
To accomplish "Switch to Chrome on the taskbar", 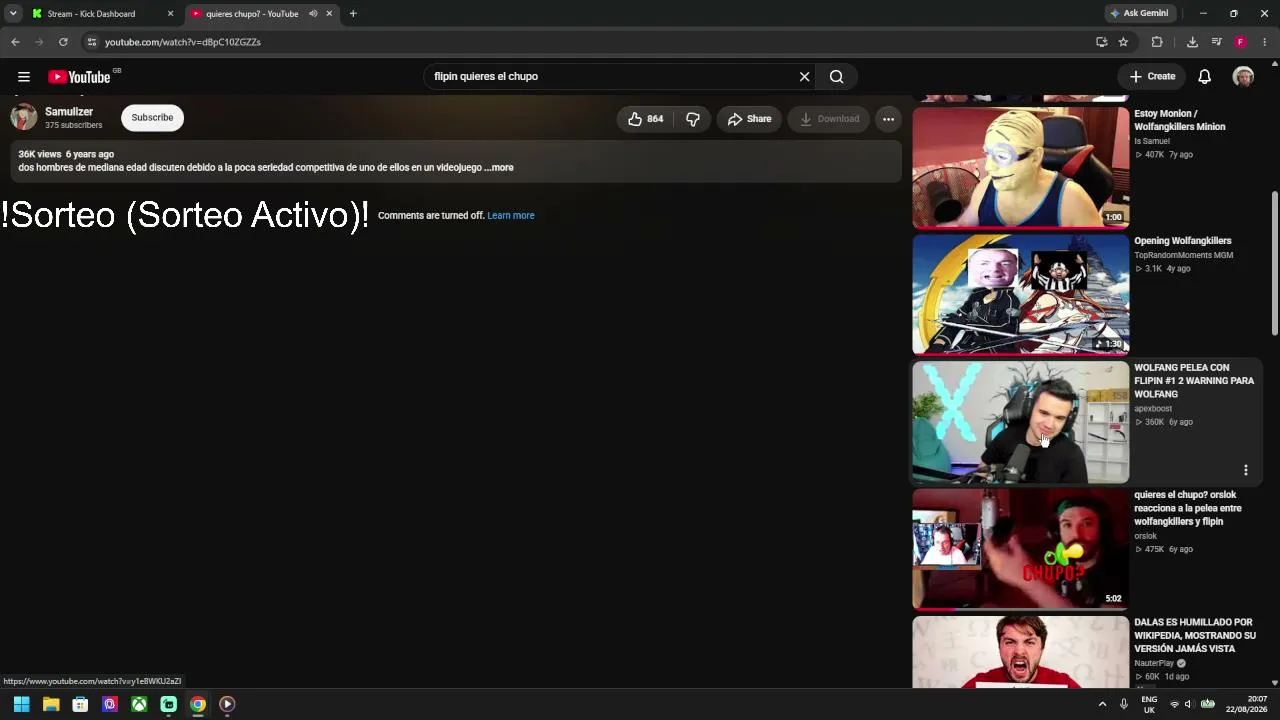I will click(198, 704).
